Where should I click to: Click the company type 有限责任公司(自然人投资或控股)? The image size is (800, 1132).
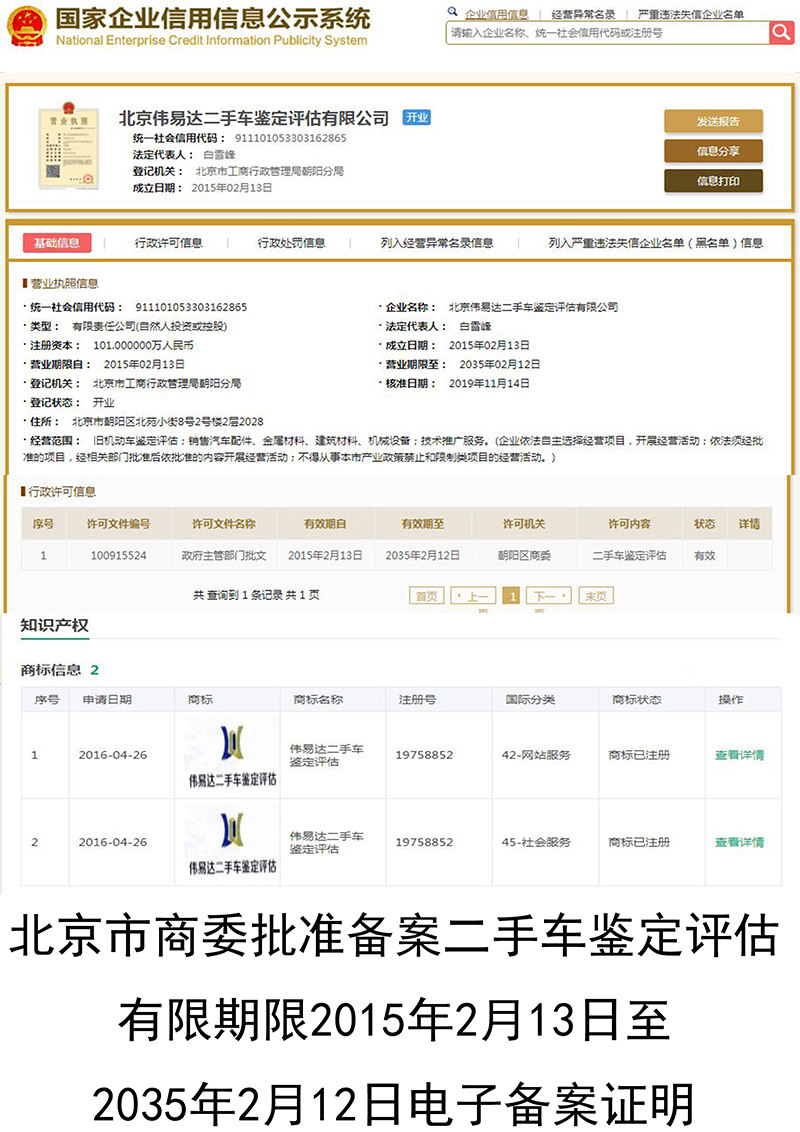pos(149,326)
